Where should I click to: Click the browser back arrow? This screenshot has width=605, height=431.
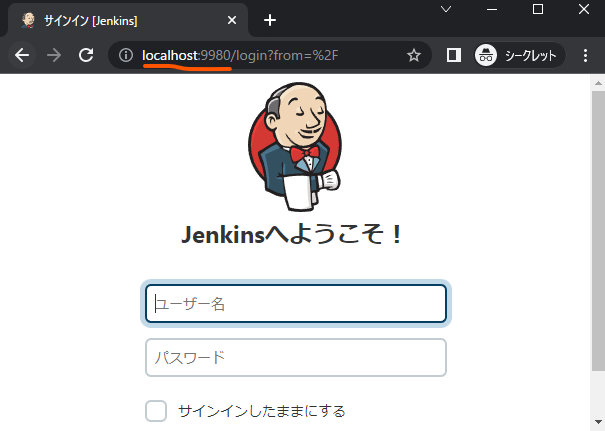pos(22,55)
